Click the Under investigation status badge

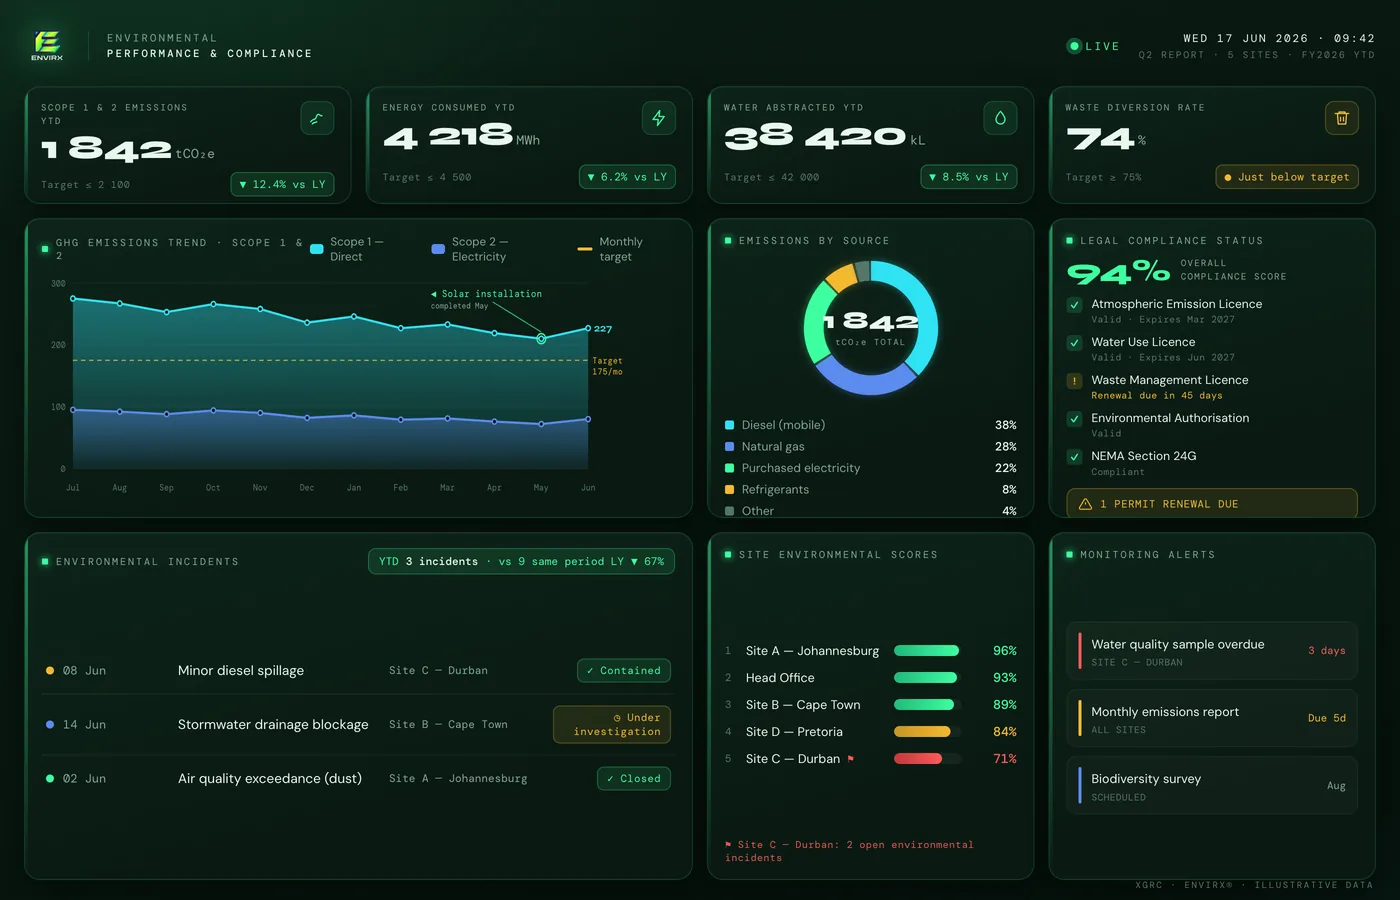[612, 725]
